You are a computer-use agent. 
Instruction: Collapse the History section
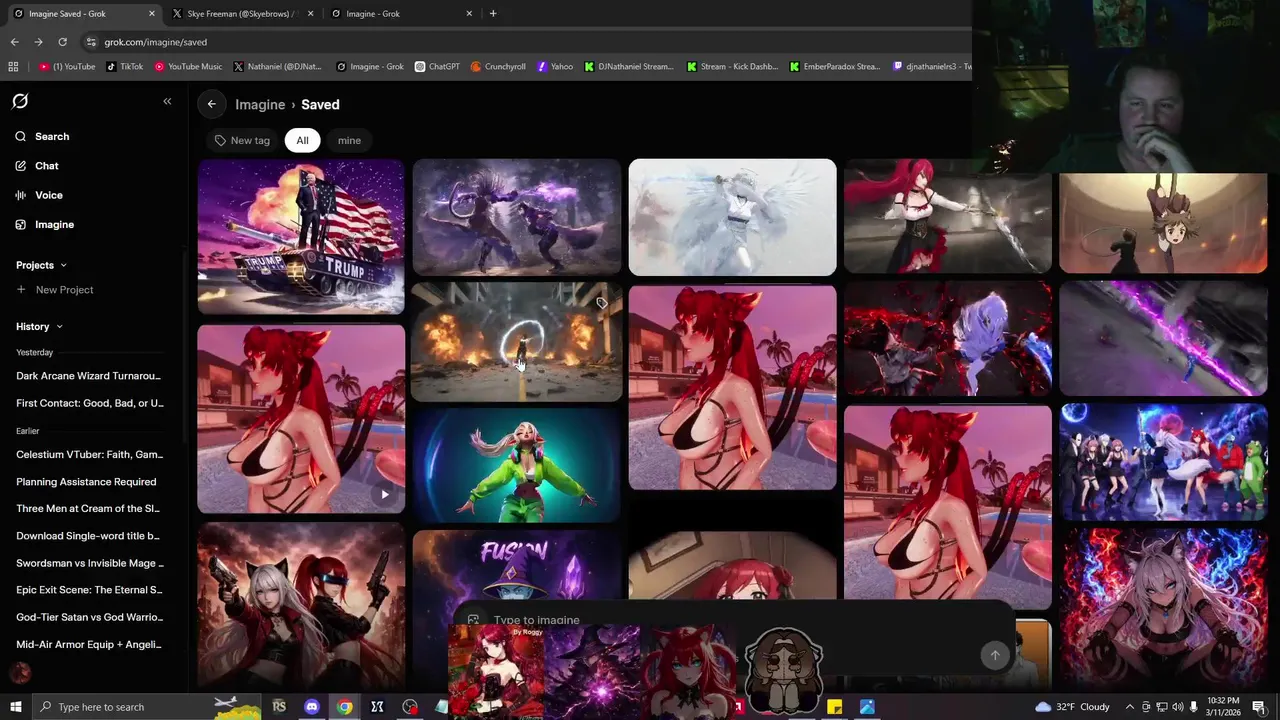point(39,326)
